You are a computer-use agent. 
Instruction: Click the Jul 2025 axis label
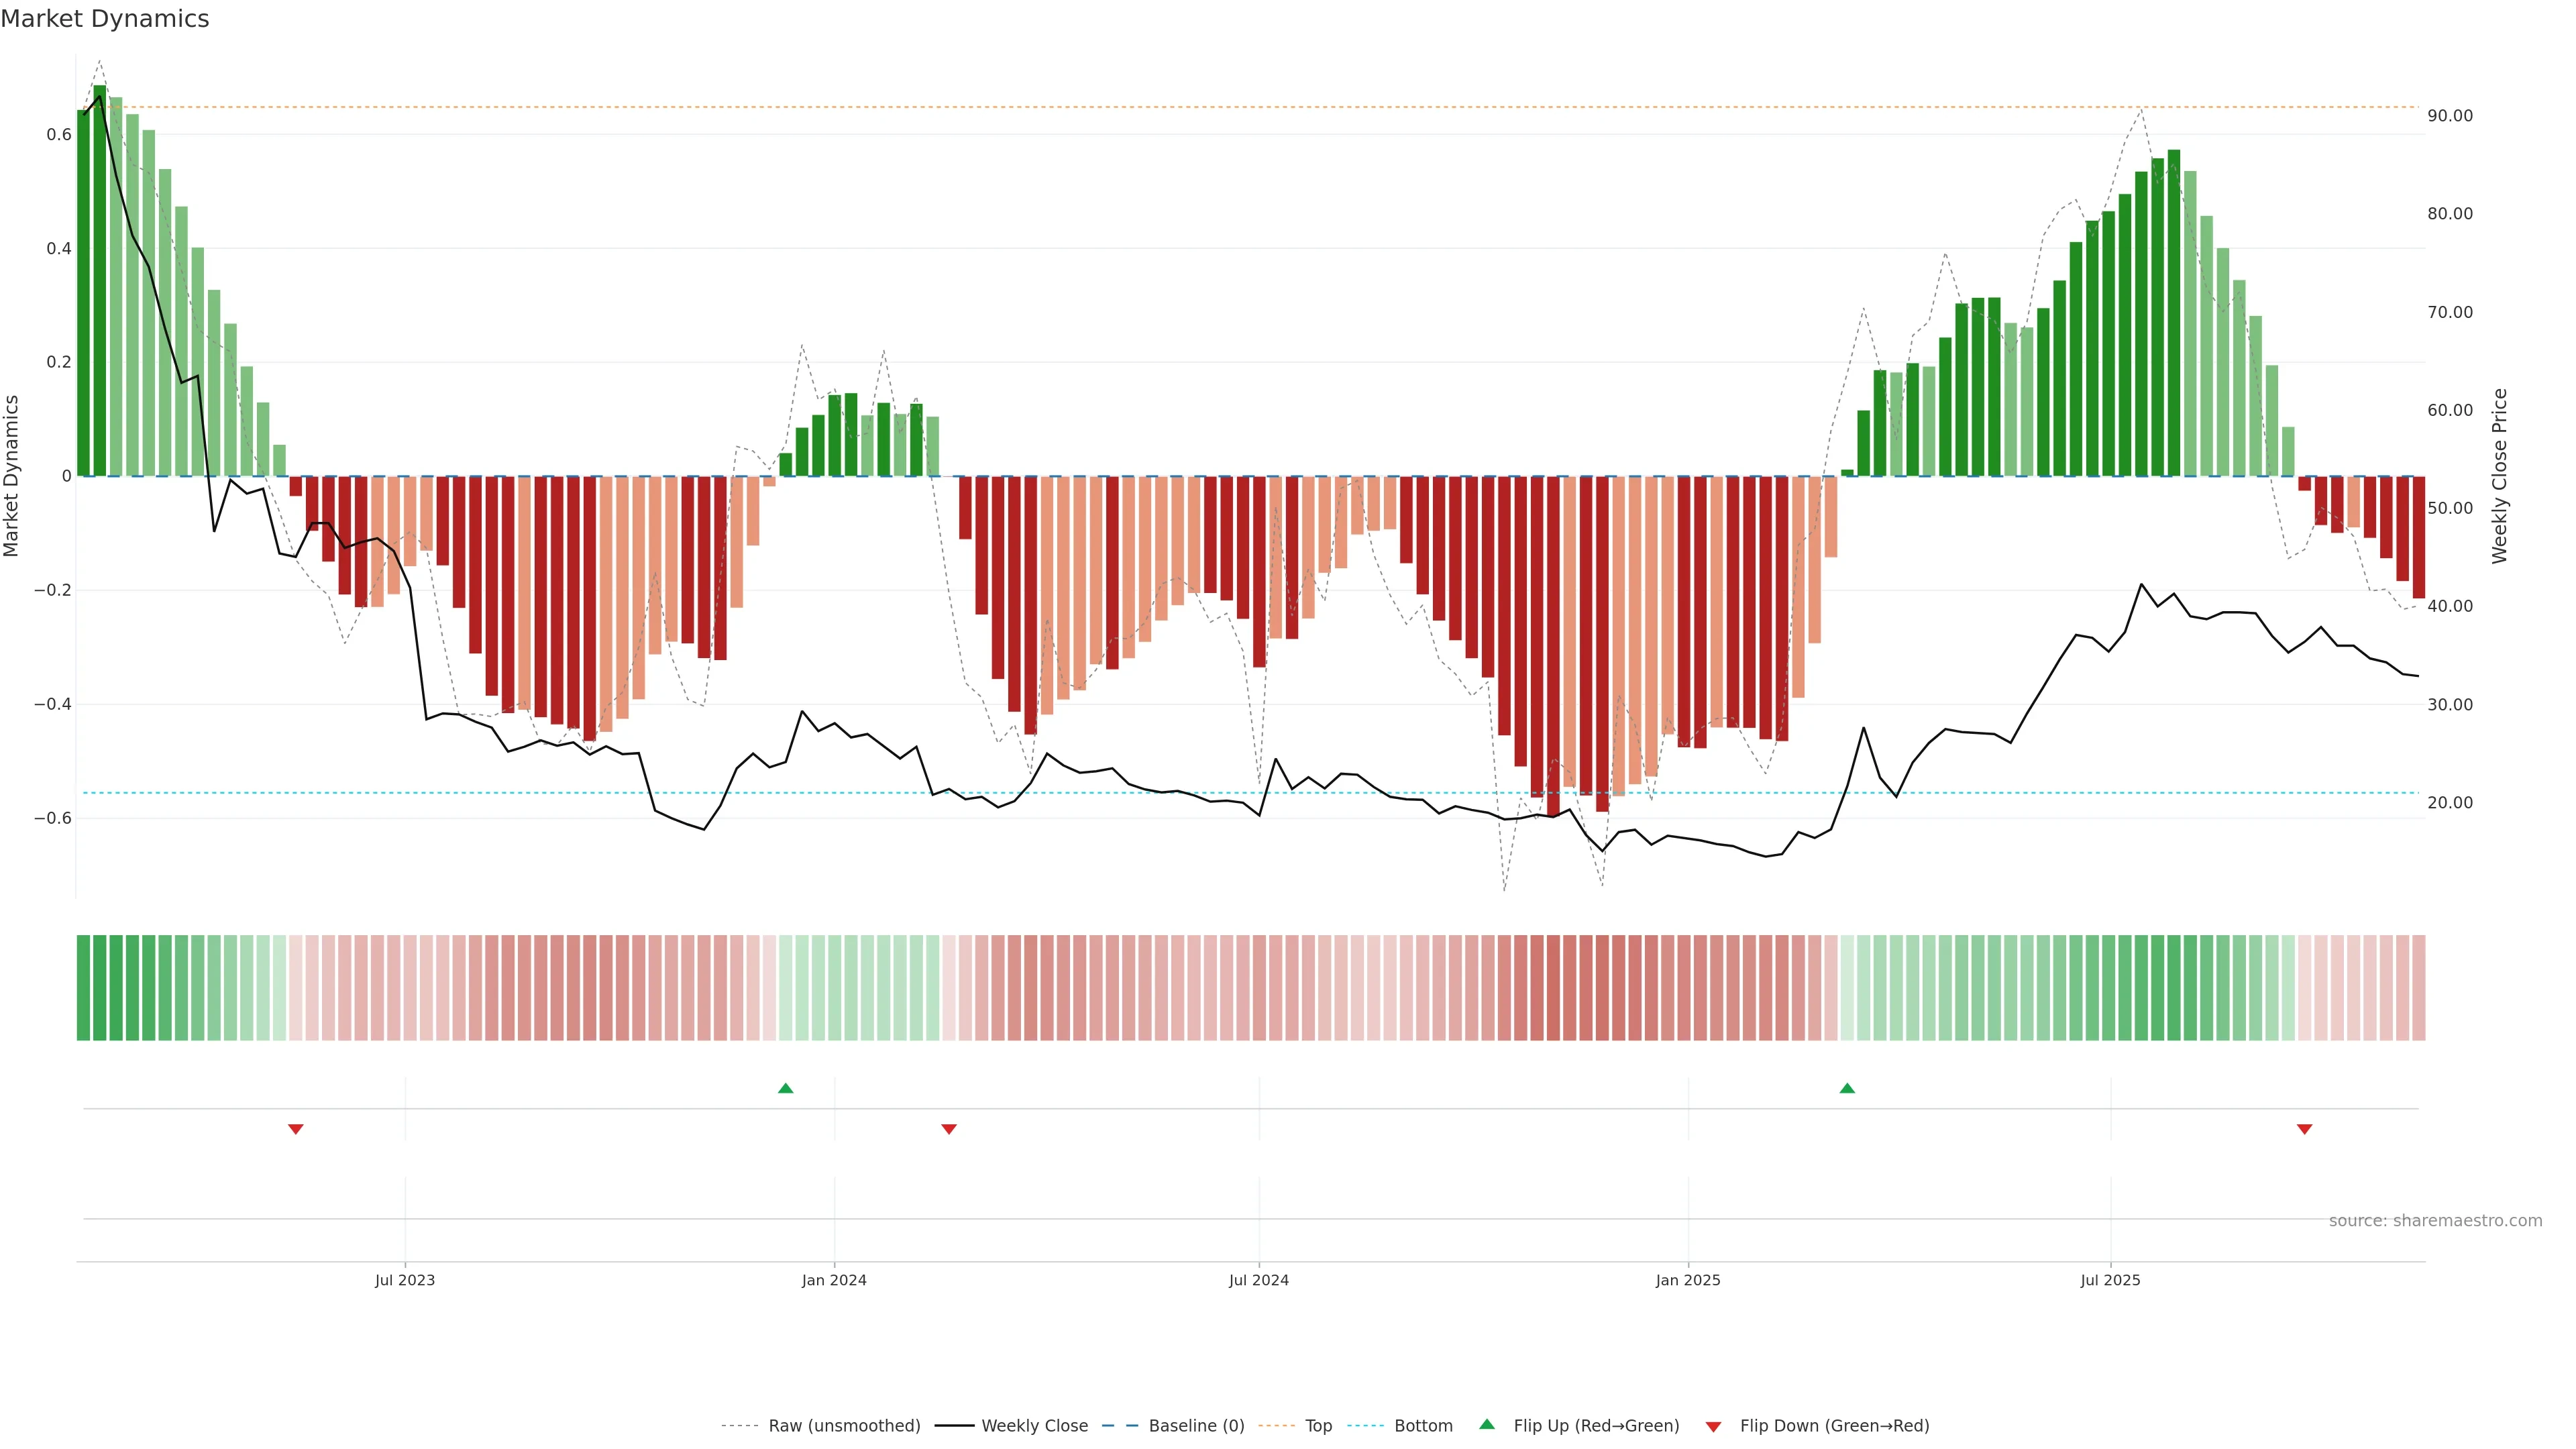click(2110, 1280)
